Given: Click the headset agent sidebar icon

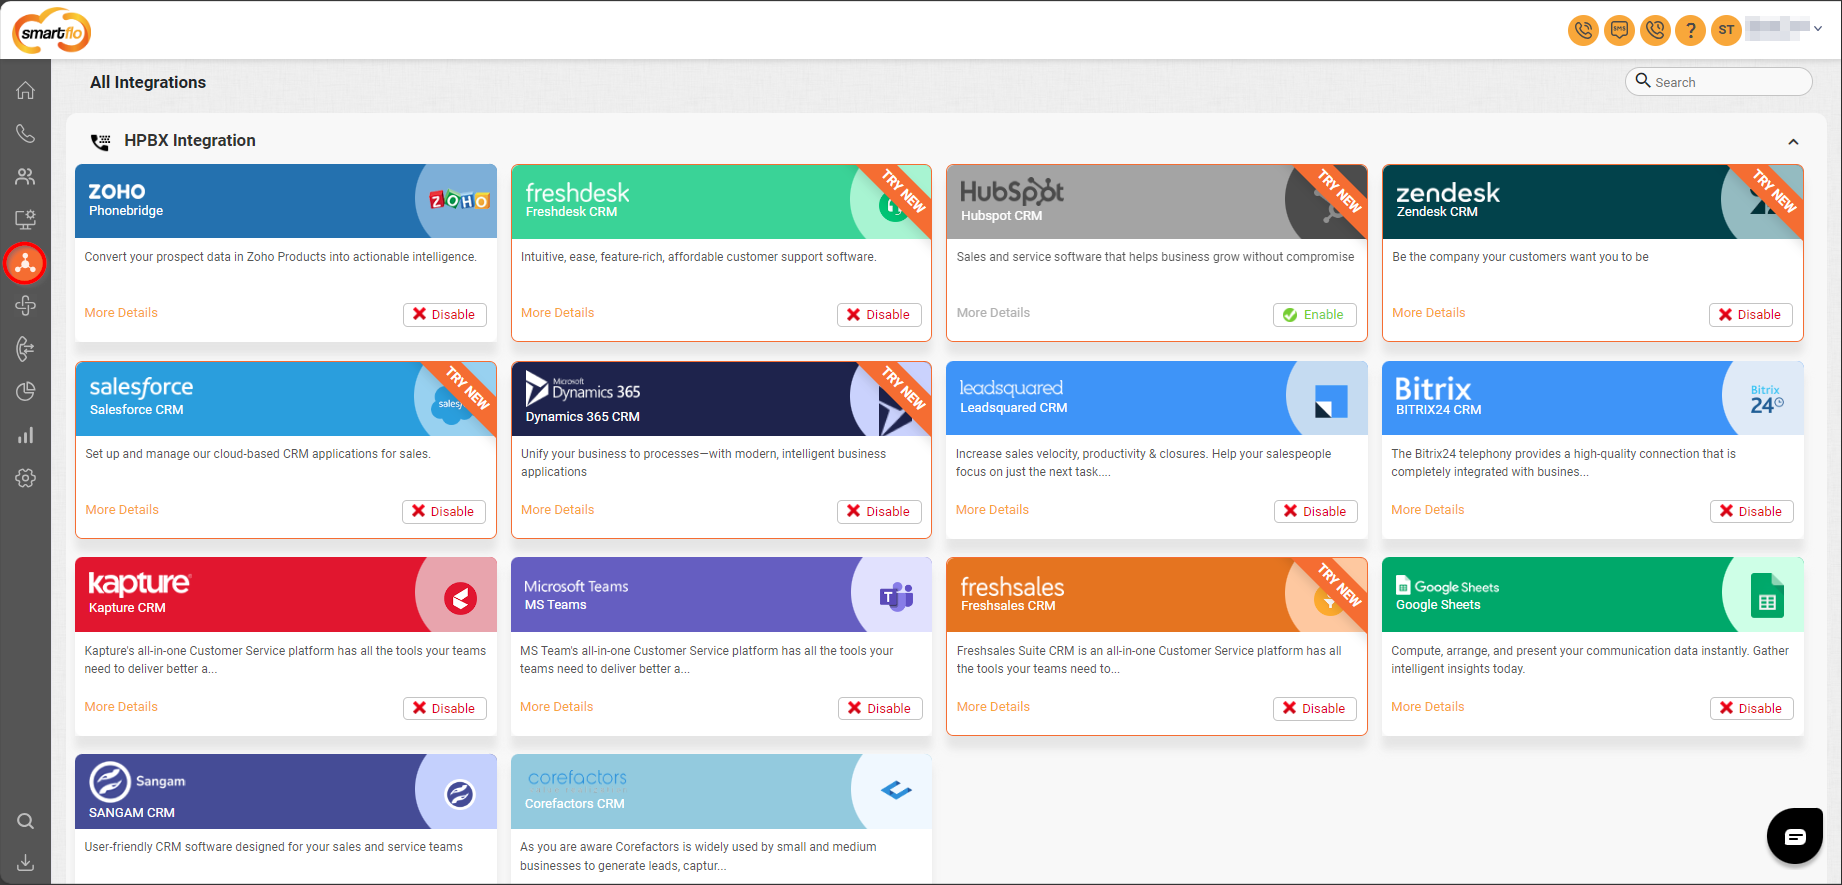Looking at the screenshot, I should (25, 349).
